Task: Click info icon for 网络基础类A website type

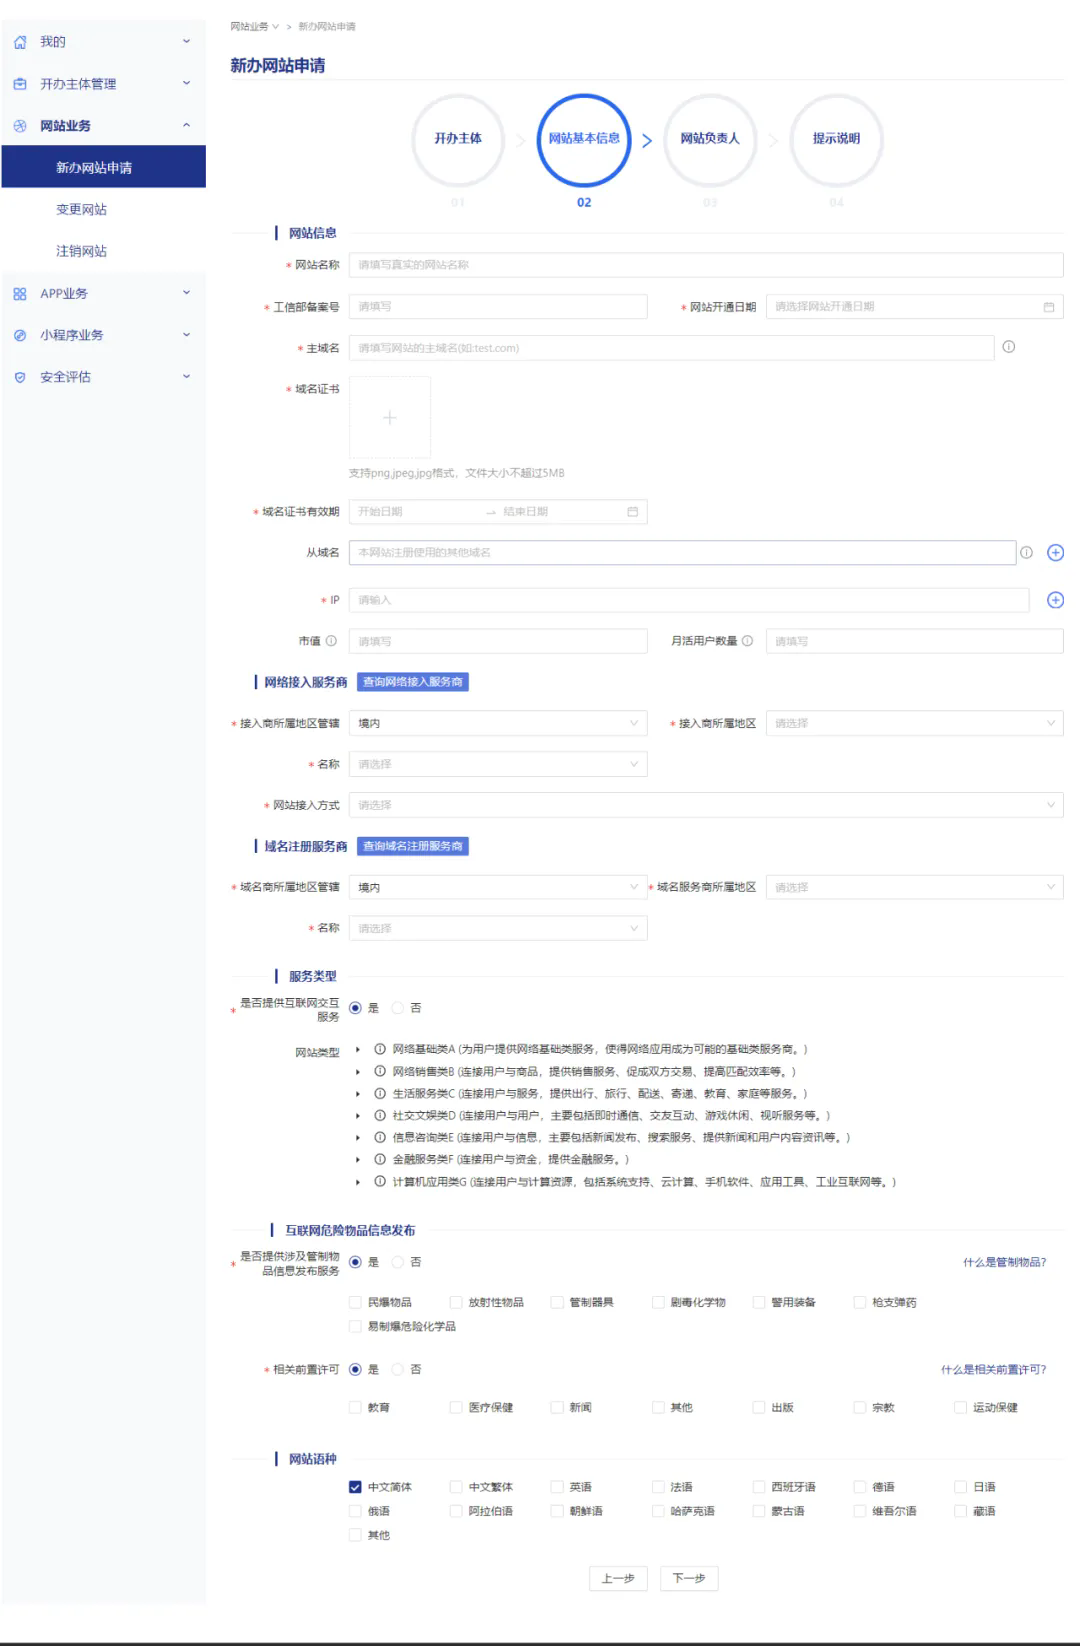Action: point(380,1049)
